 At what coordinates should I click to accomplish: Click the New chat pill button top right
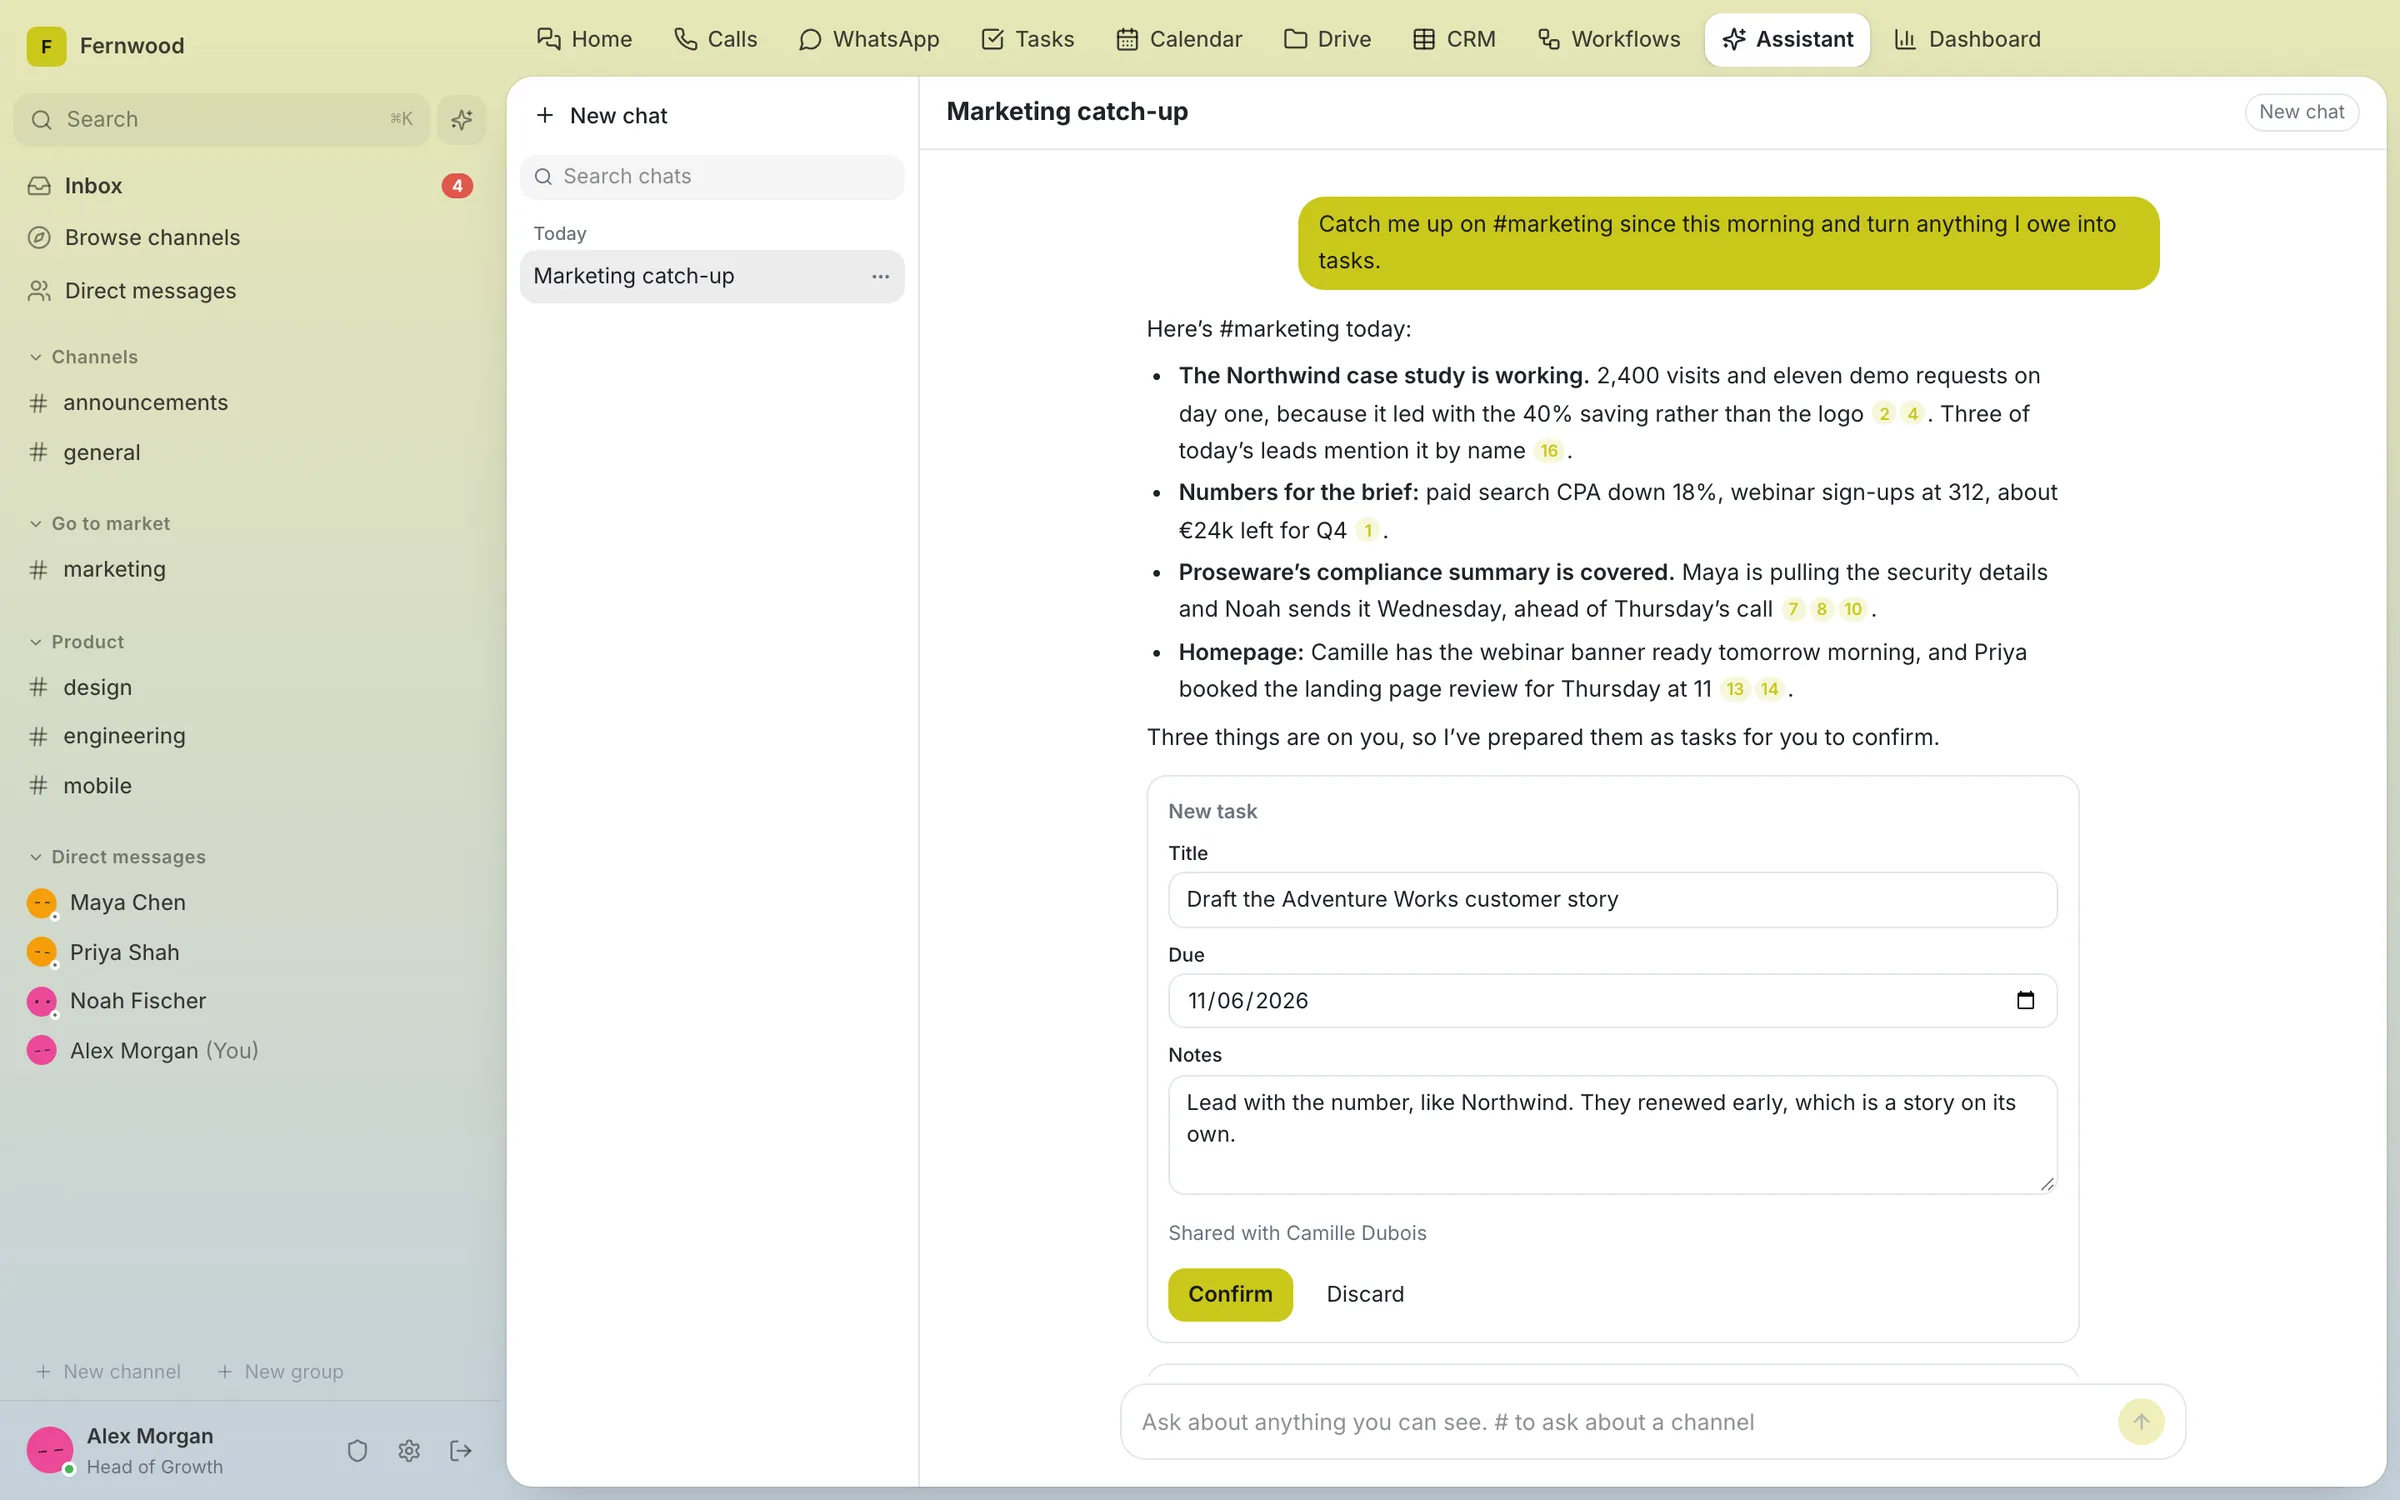click(x=2301, y=112)
